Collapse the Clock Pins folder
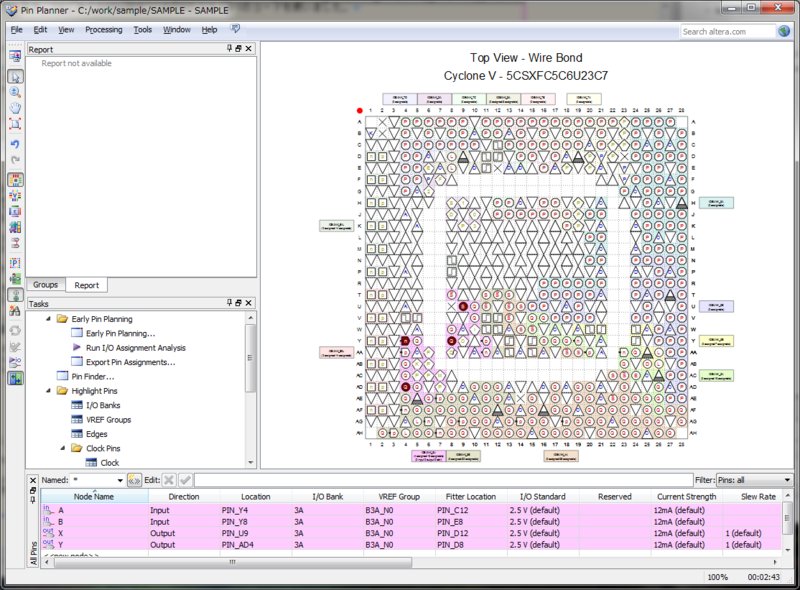Viewport: 800px width, 590px height. pyautogui.click(x=63, y=448)
